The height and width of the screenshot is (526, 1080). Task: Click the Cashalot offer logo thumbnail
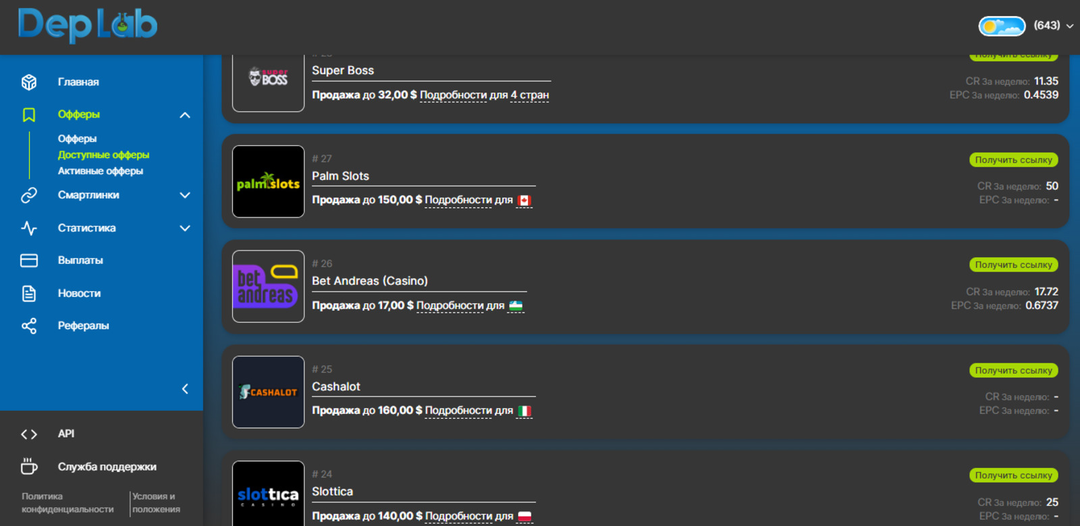point(268,392)
